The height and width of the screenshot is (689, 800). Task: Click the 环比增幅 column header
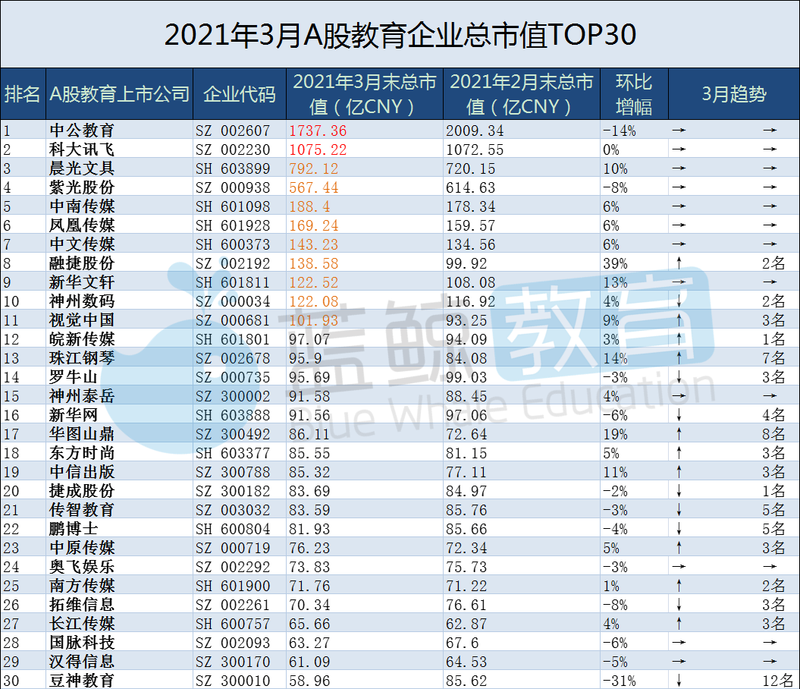coord(634,94)
